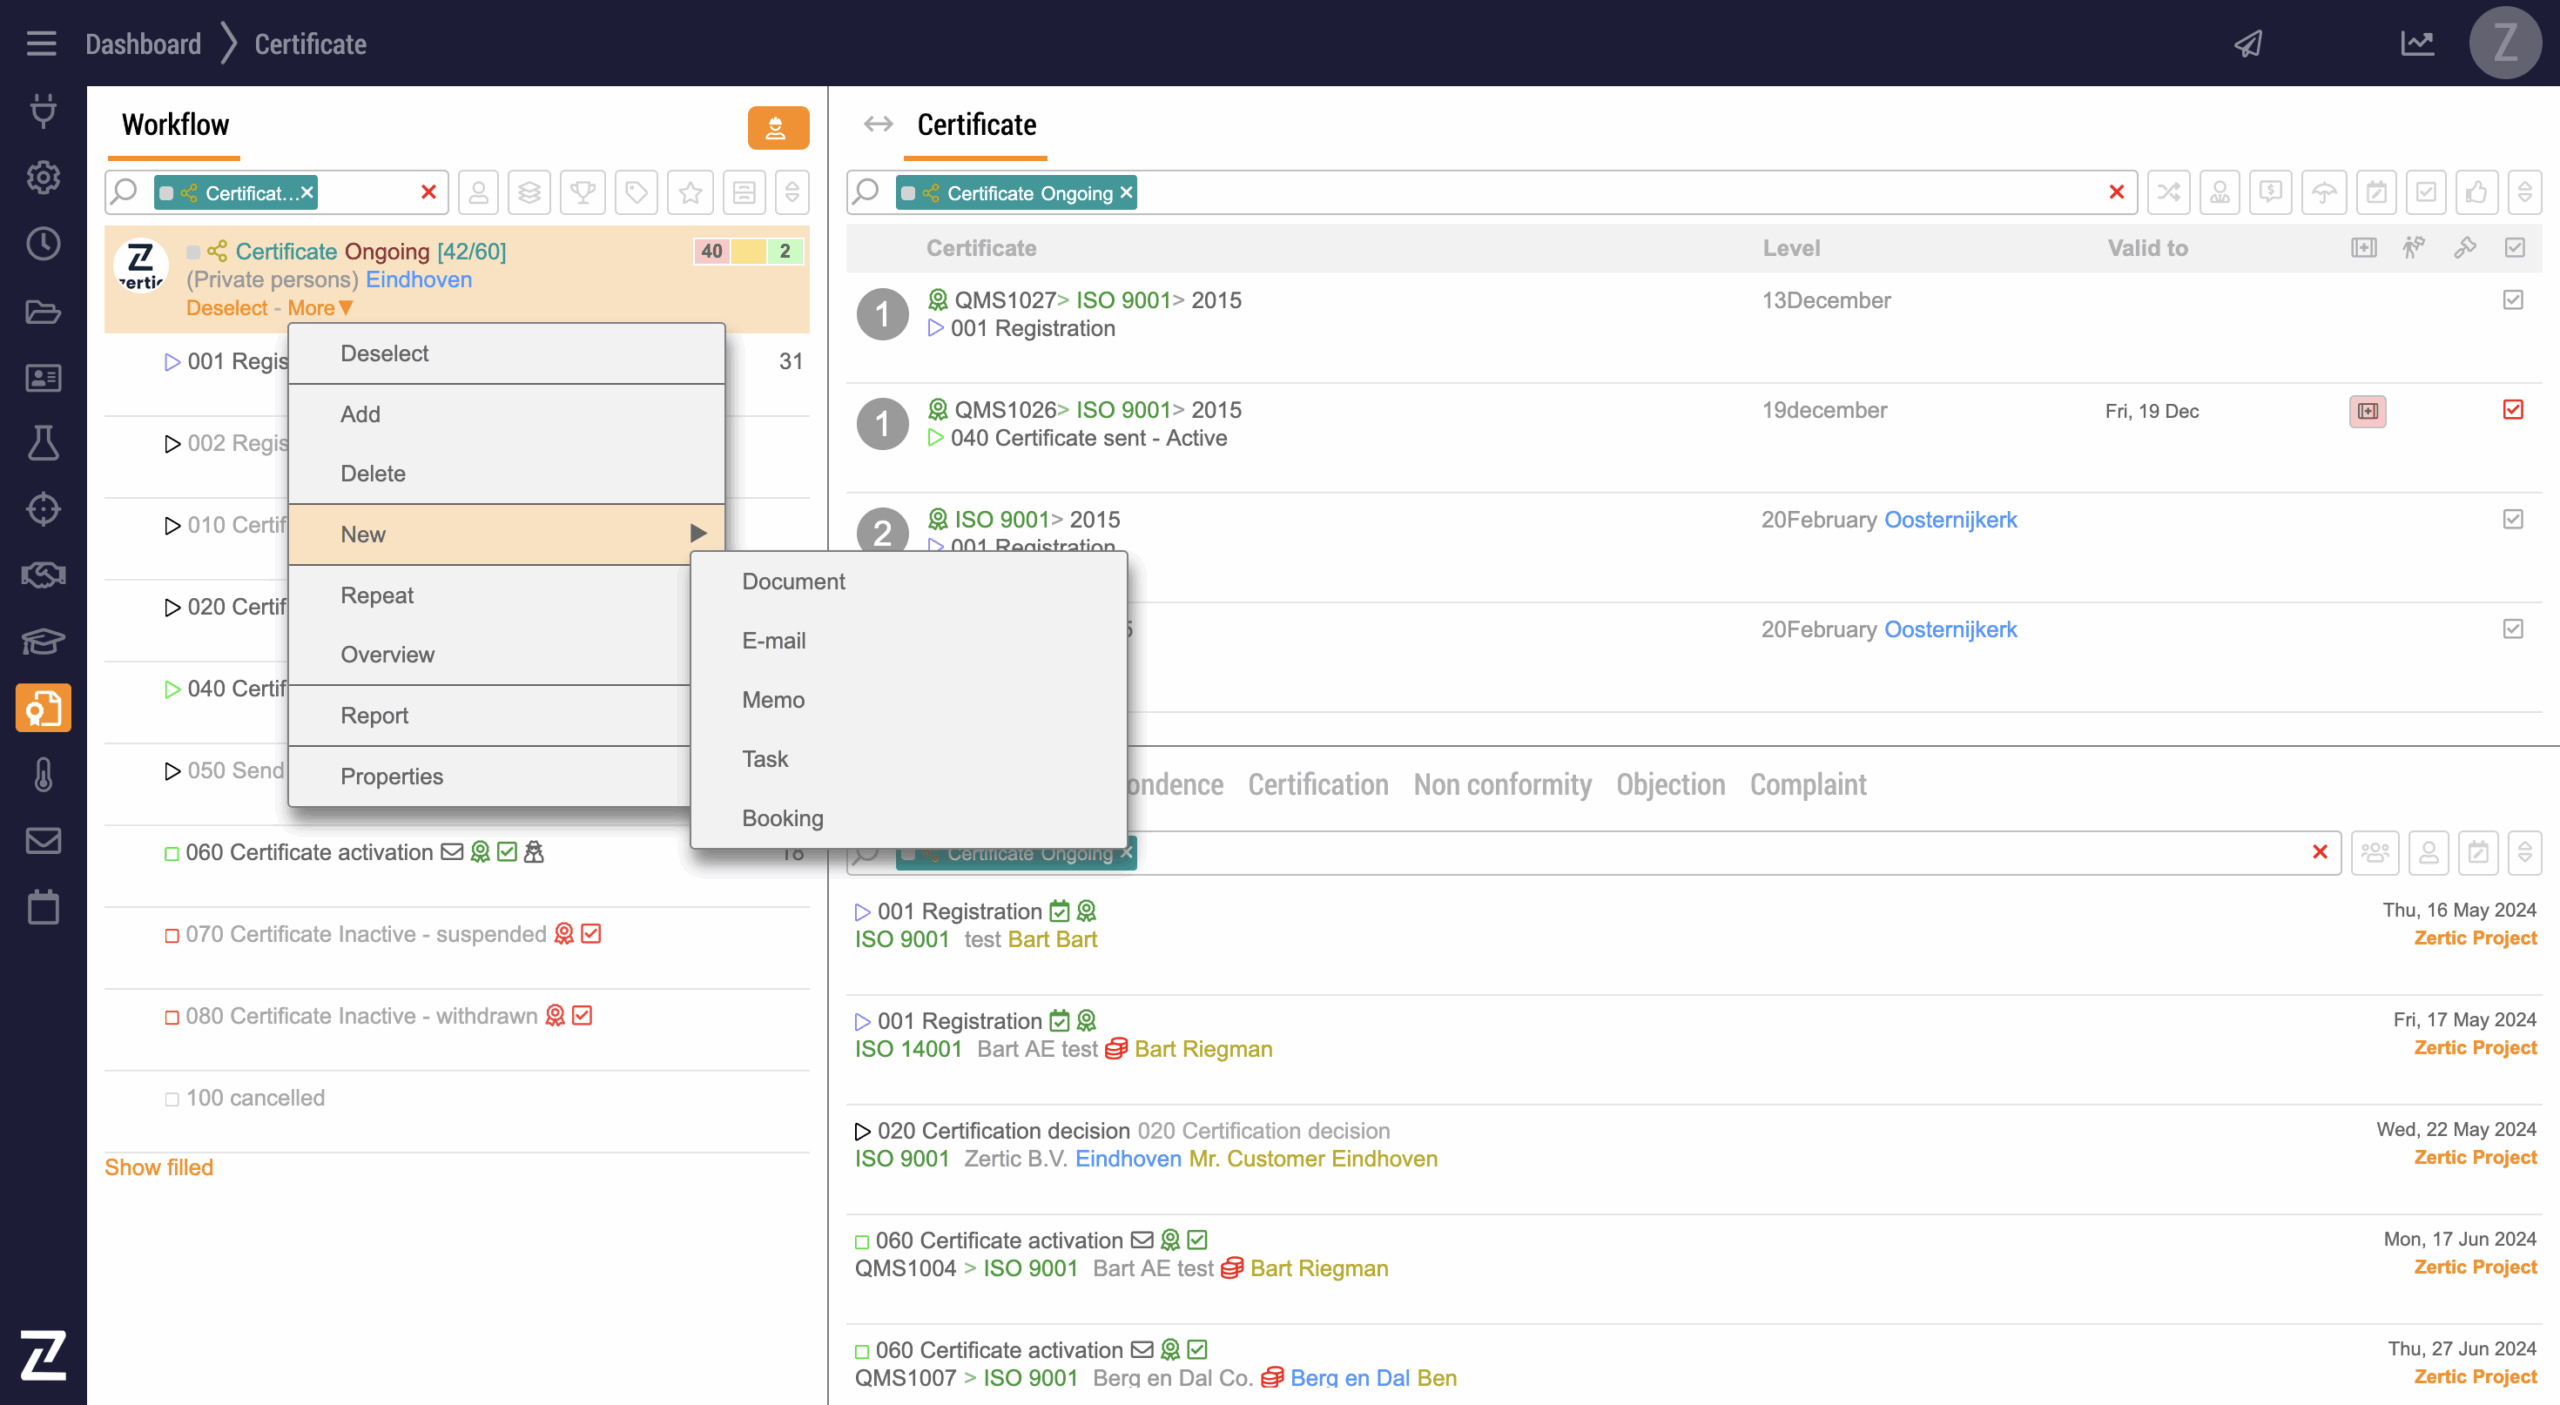The image size is (2560, 1405).
Task: Toggle checkbox on first 20February Oosternijkerk row
Action: coord(2513,519)
